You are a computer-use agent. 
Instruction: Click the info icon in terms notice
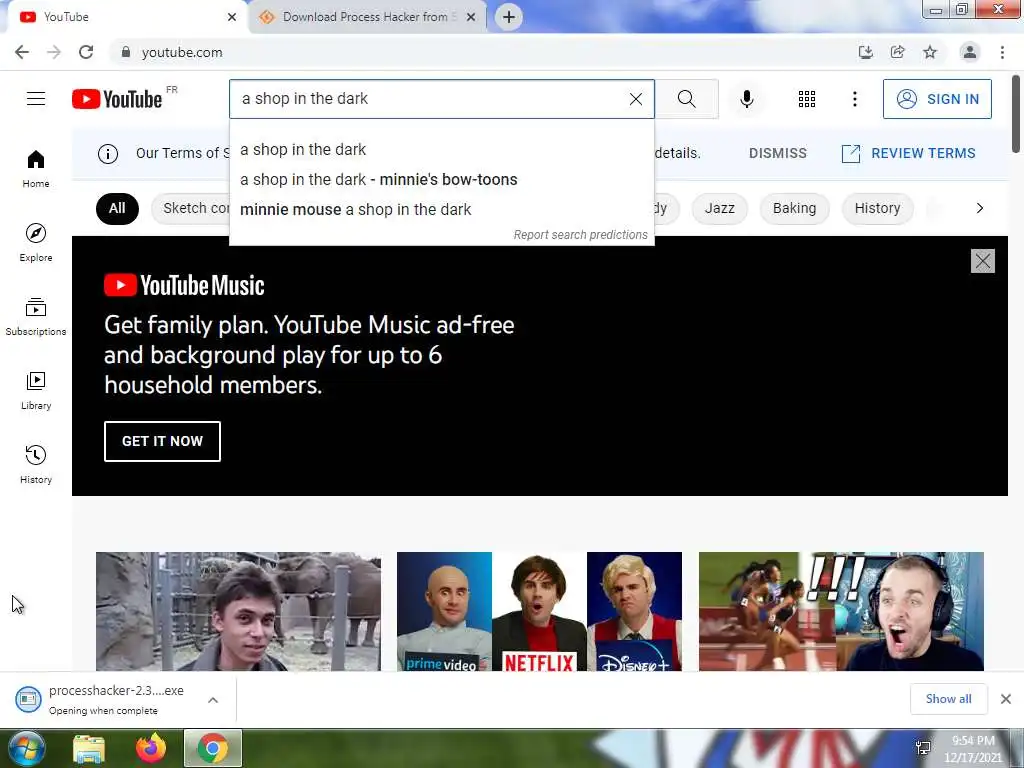(108, 153)
